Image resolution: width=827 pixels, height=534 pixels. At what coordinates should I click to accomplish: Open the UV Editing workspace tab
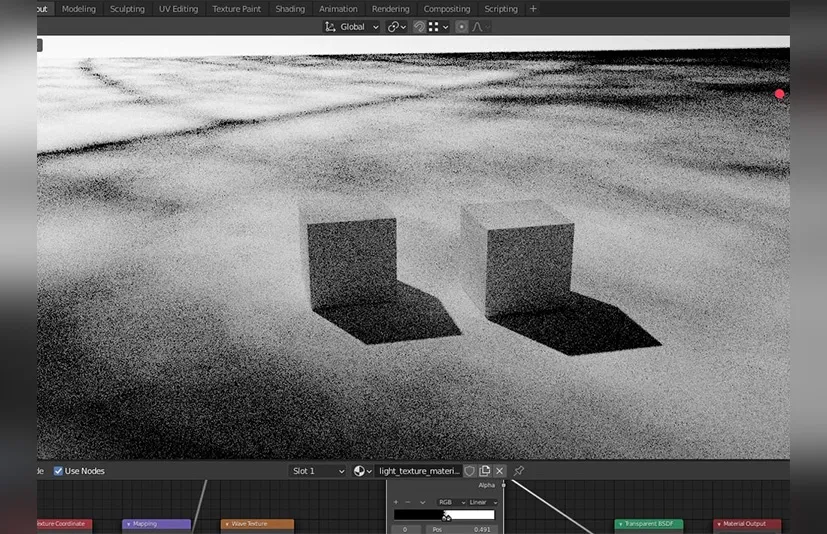(178, 9)
